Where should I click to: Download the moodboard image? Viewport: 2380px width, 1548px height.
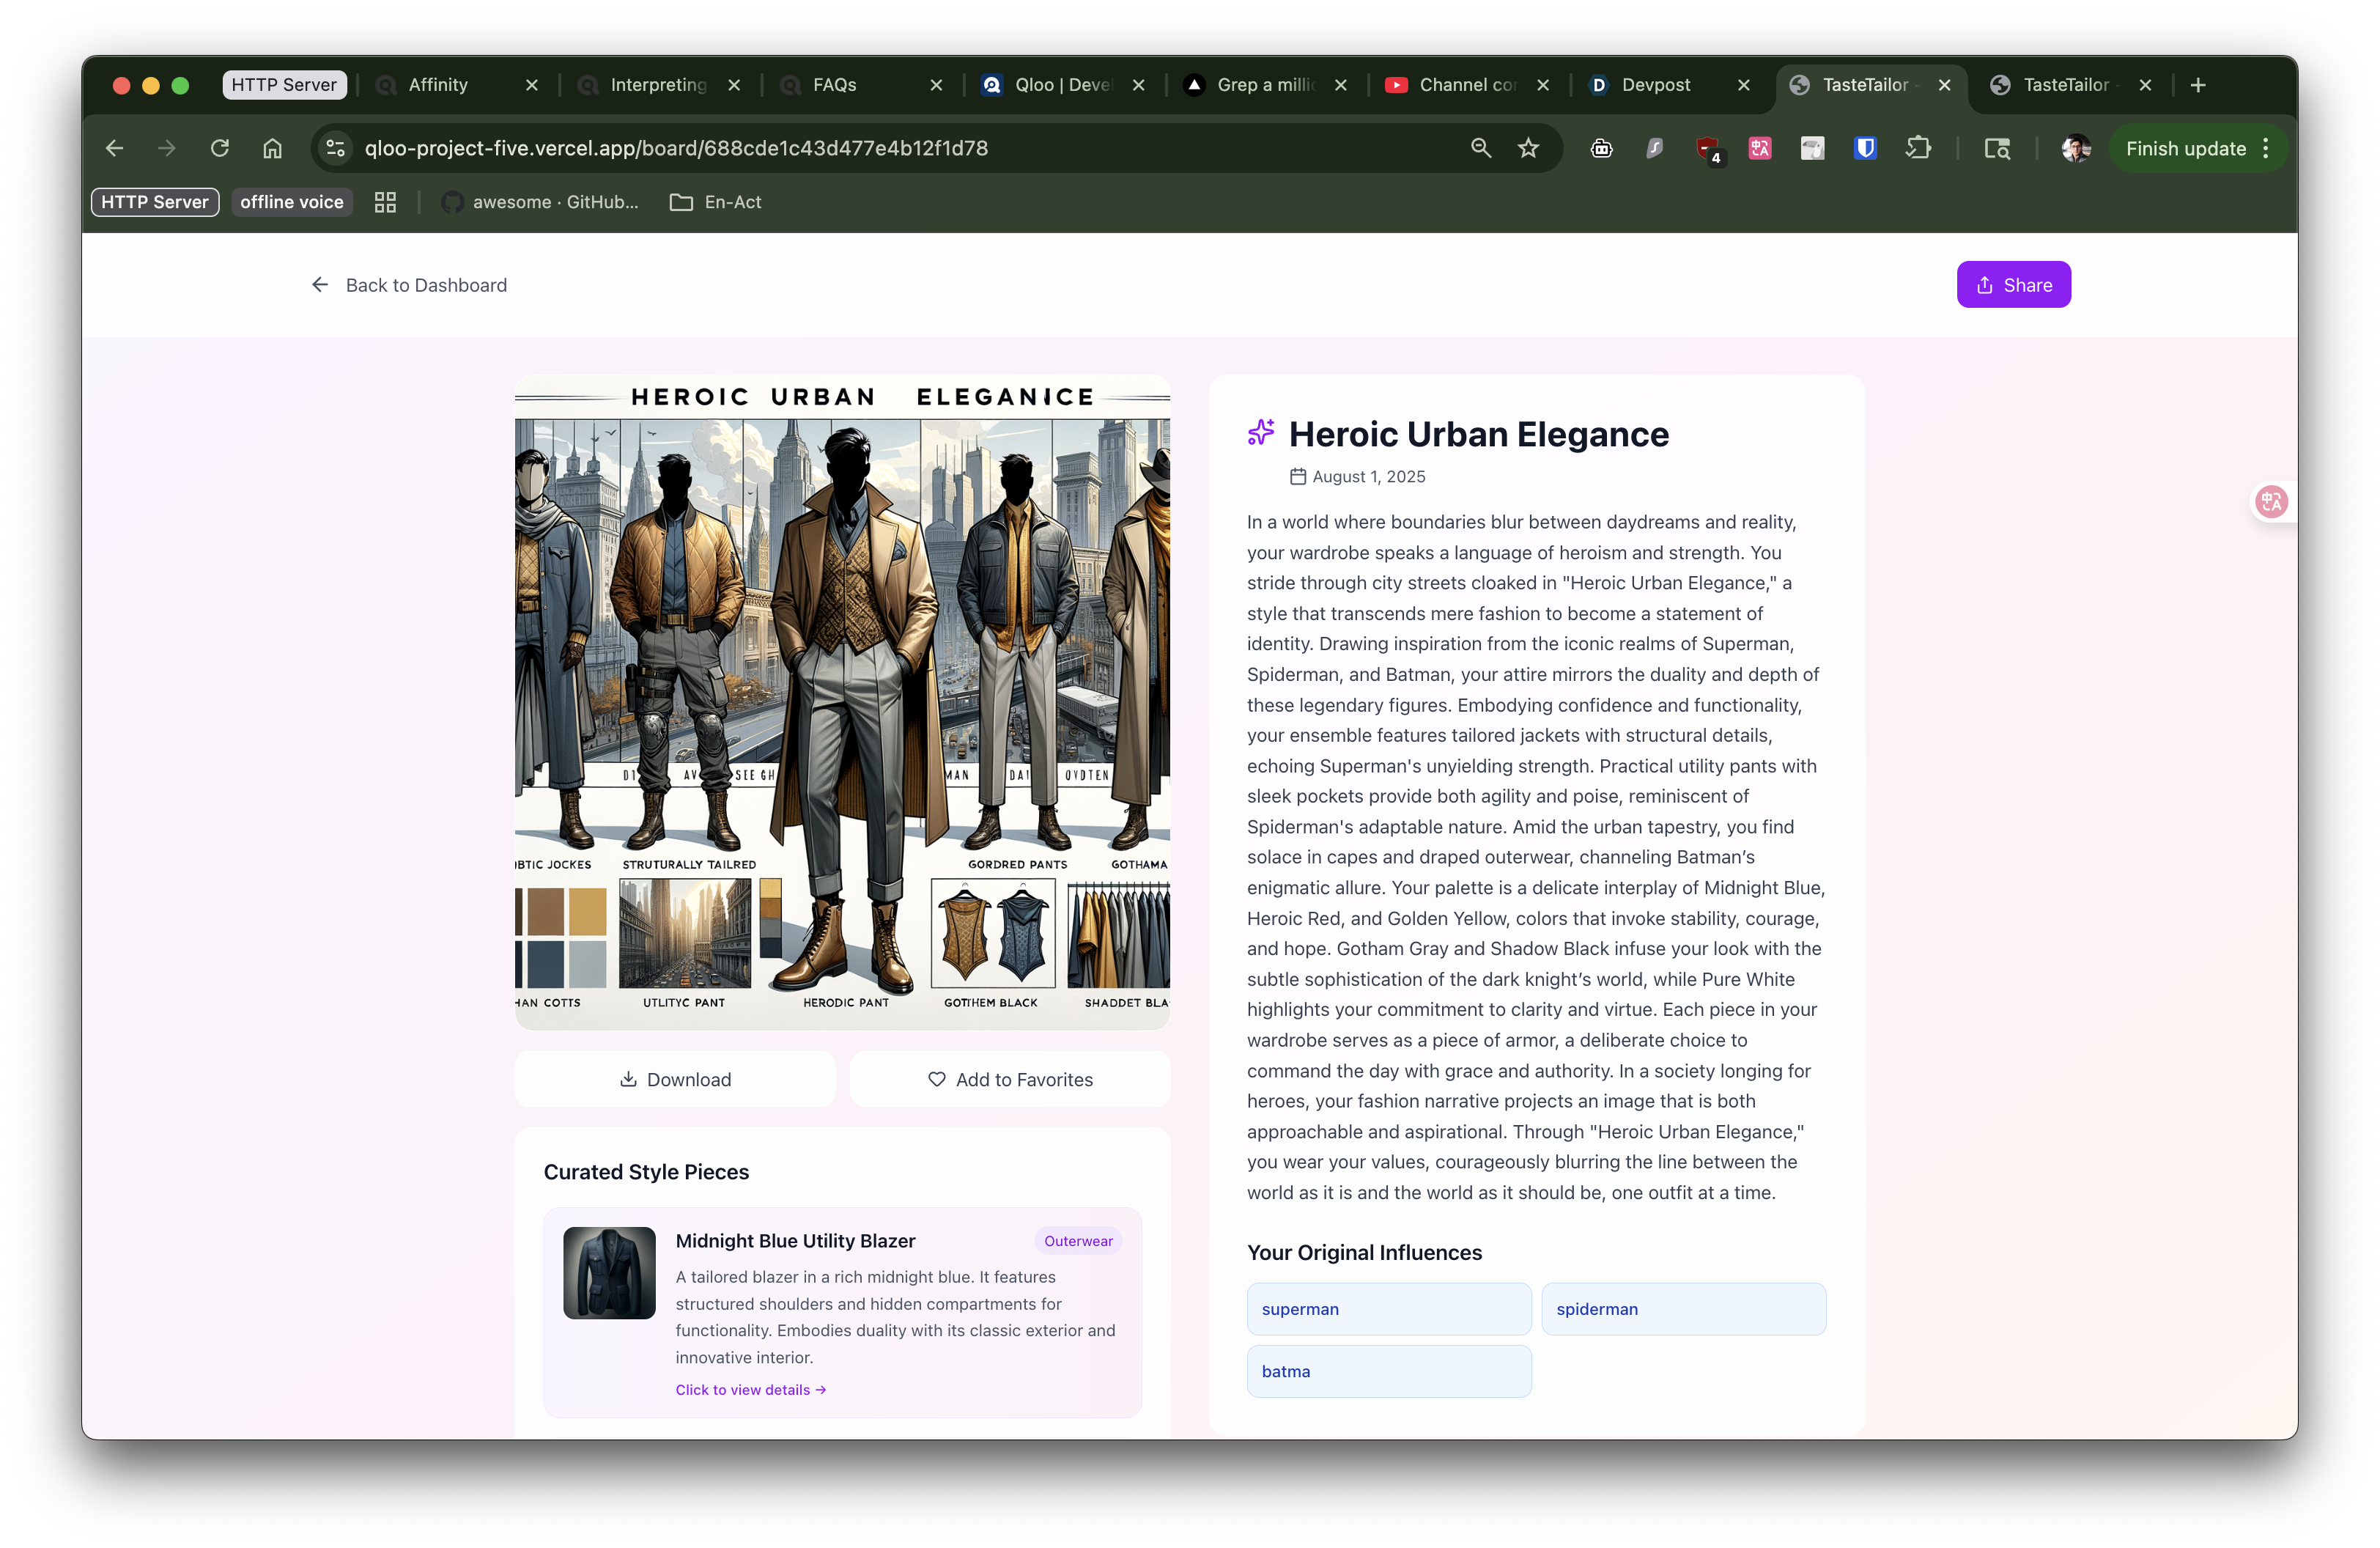[675, 1079]
